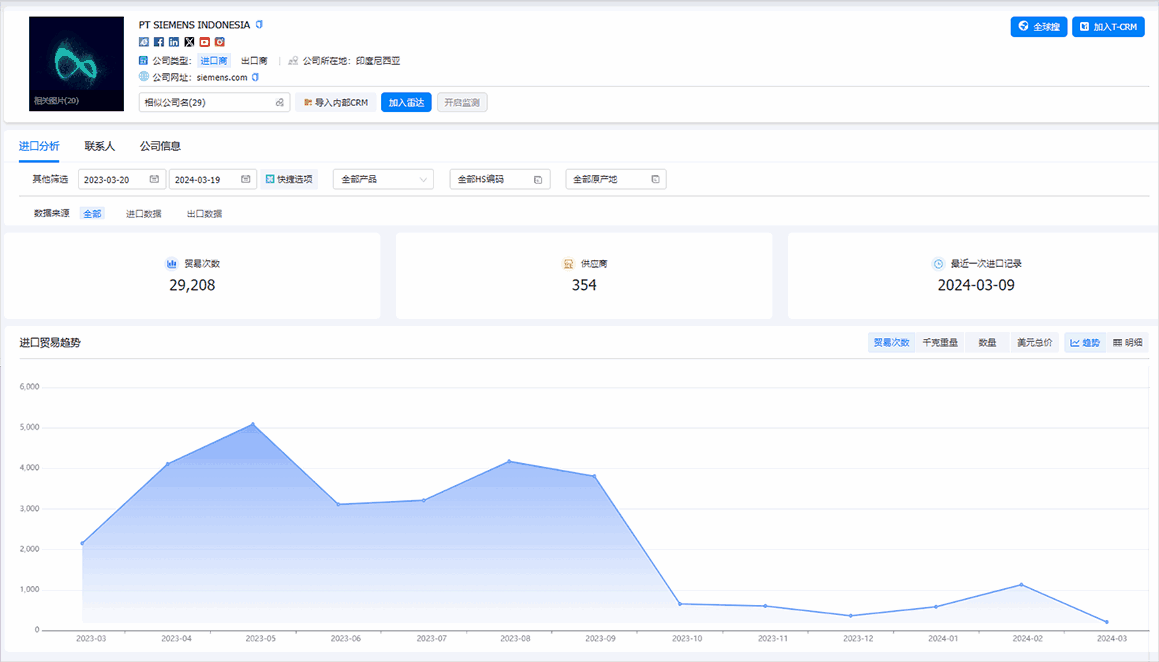Copy the siemens.com website address icon

click(255, 77)
